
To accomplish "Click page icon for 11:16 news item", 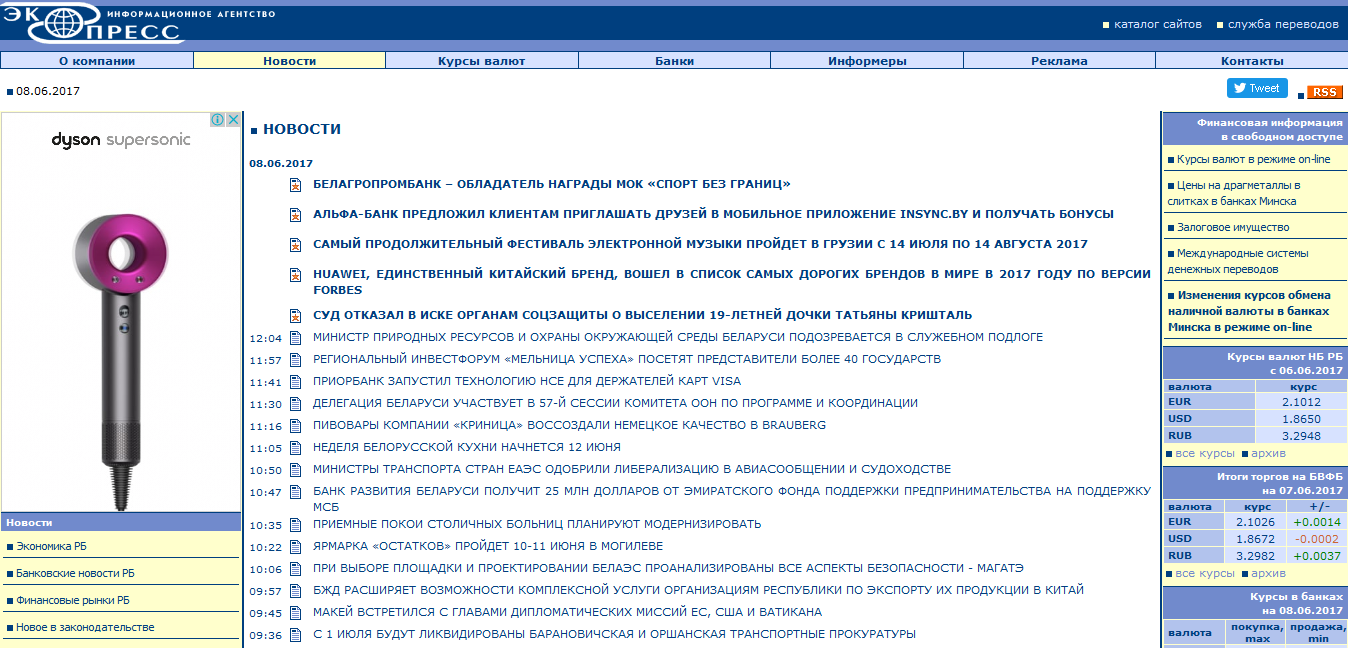I will tap(295, 426).
